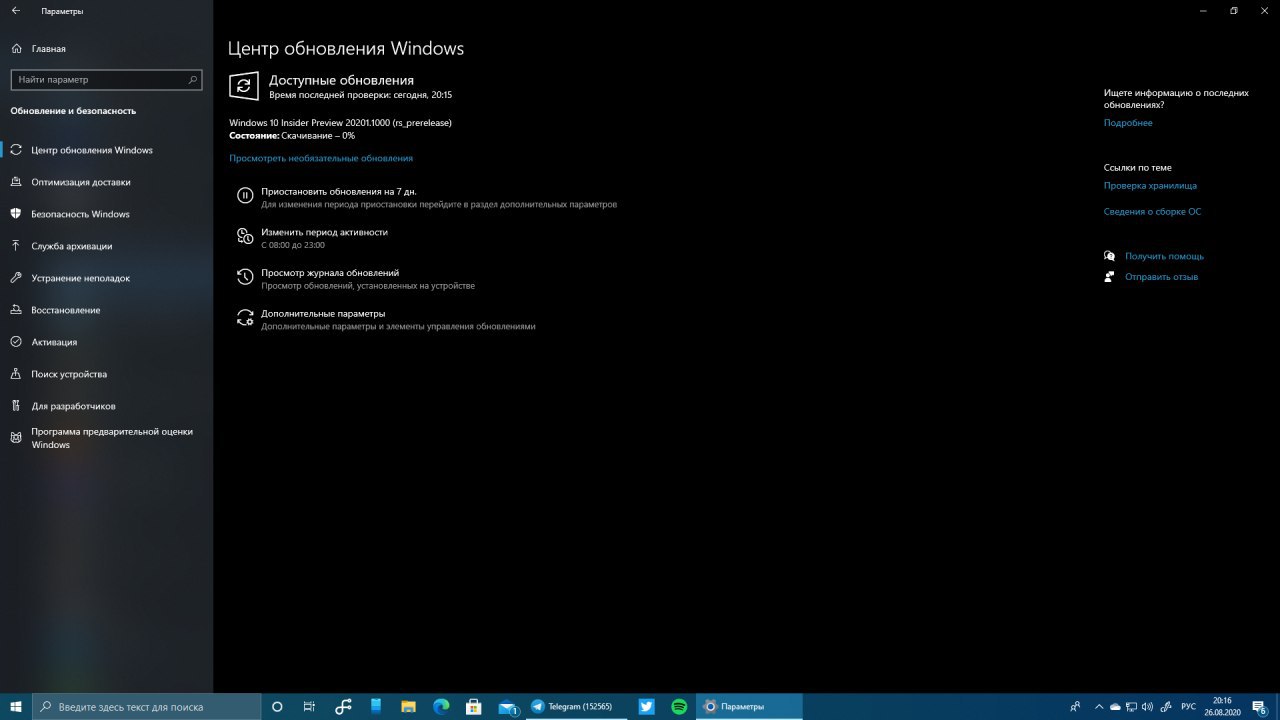
Task: Switch to the Telegram taskbar window
Action: coord(577,706)
